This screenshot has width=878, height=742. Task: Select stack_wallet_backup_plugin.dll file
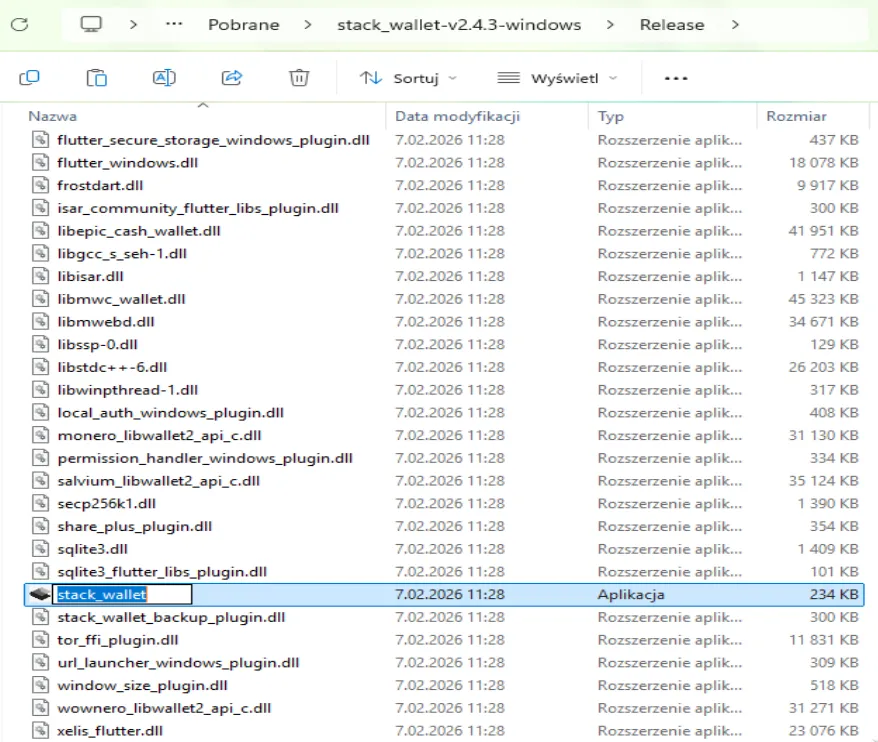(171, 617)
